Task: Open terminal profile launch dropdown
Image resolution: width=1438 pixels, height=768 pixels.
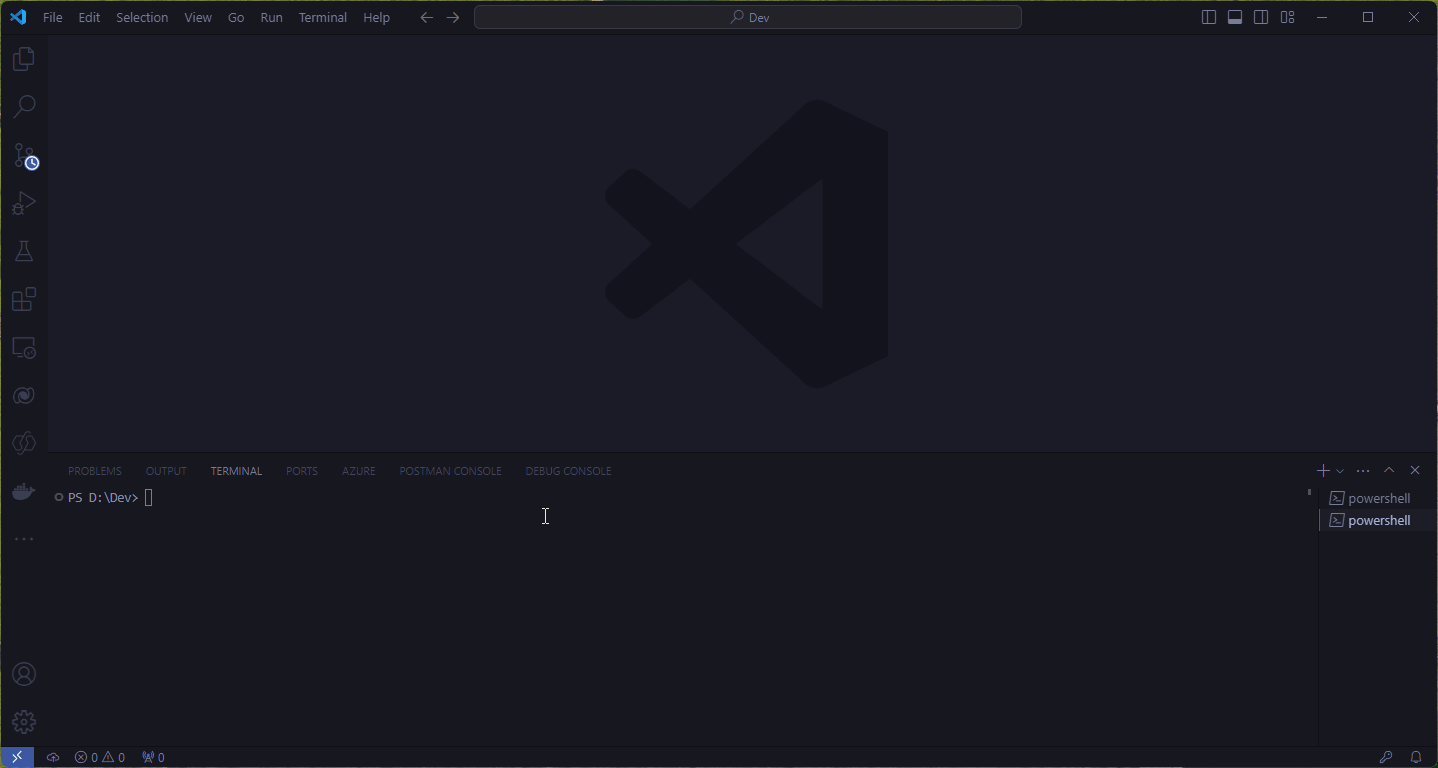Action: tap(1340, 470)
